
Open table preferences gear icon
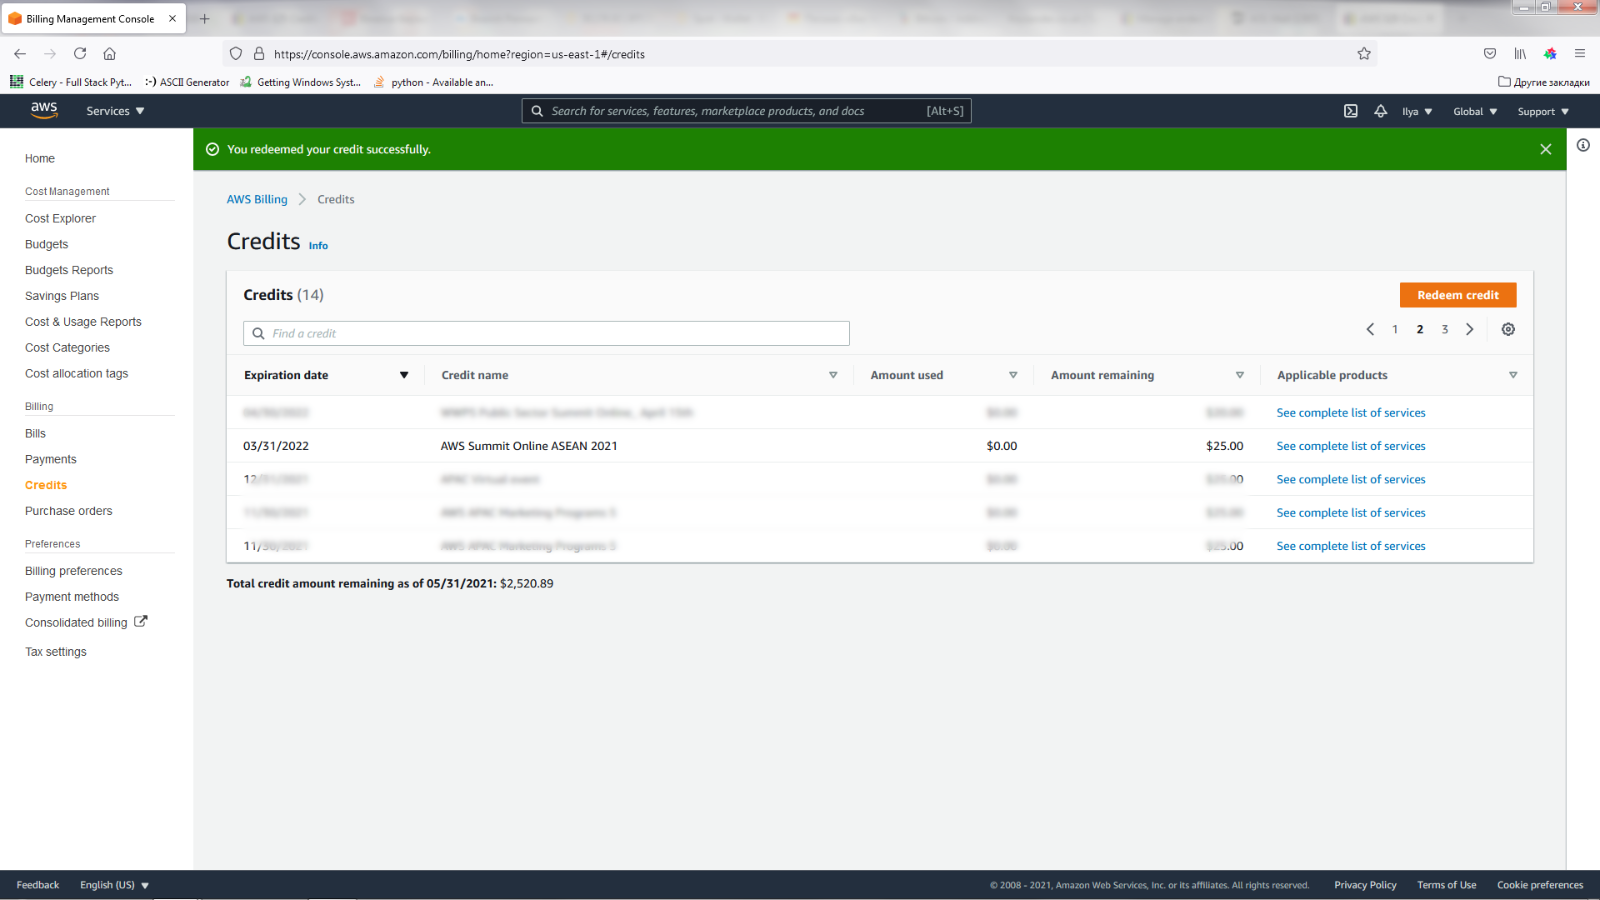pyautogui.click(x=1508, y=329)
